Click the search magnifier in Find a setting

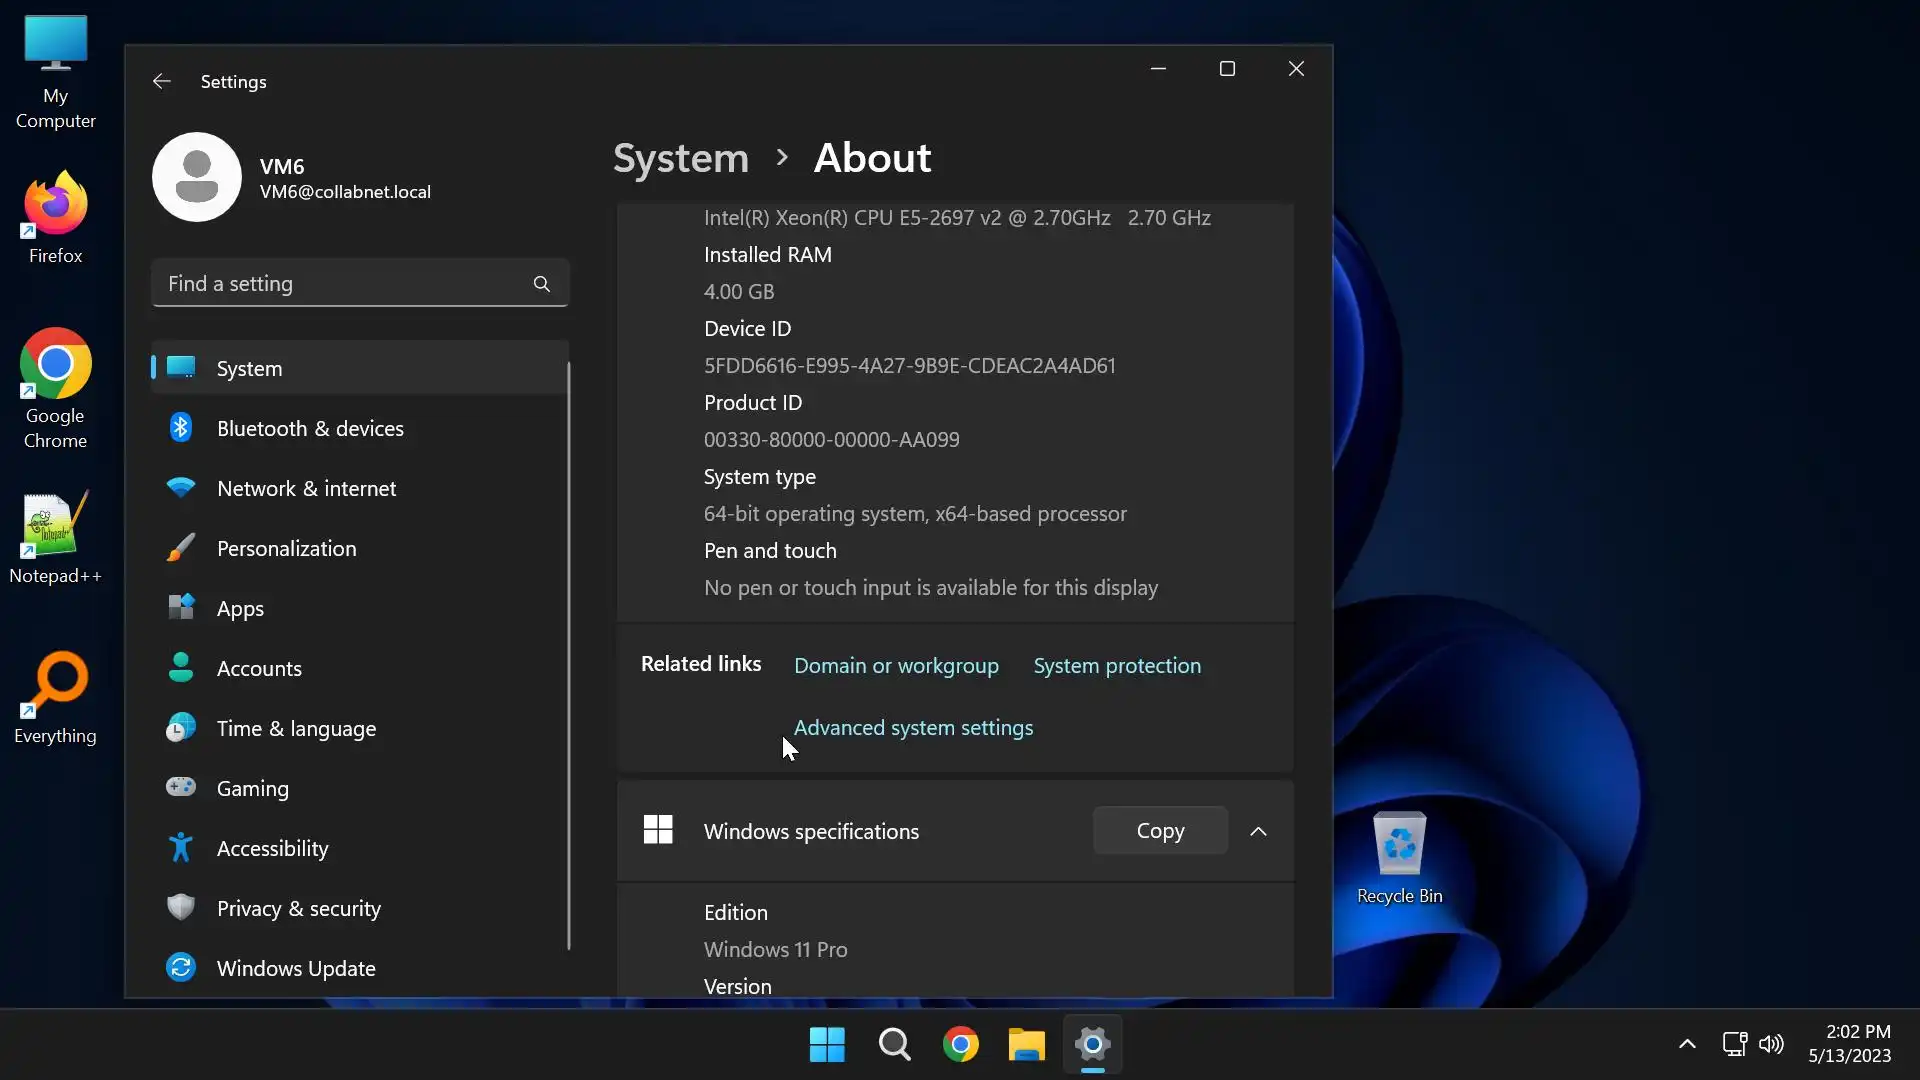(541, 284)
